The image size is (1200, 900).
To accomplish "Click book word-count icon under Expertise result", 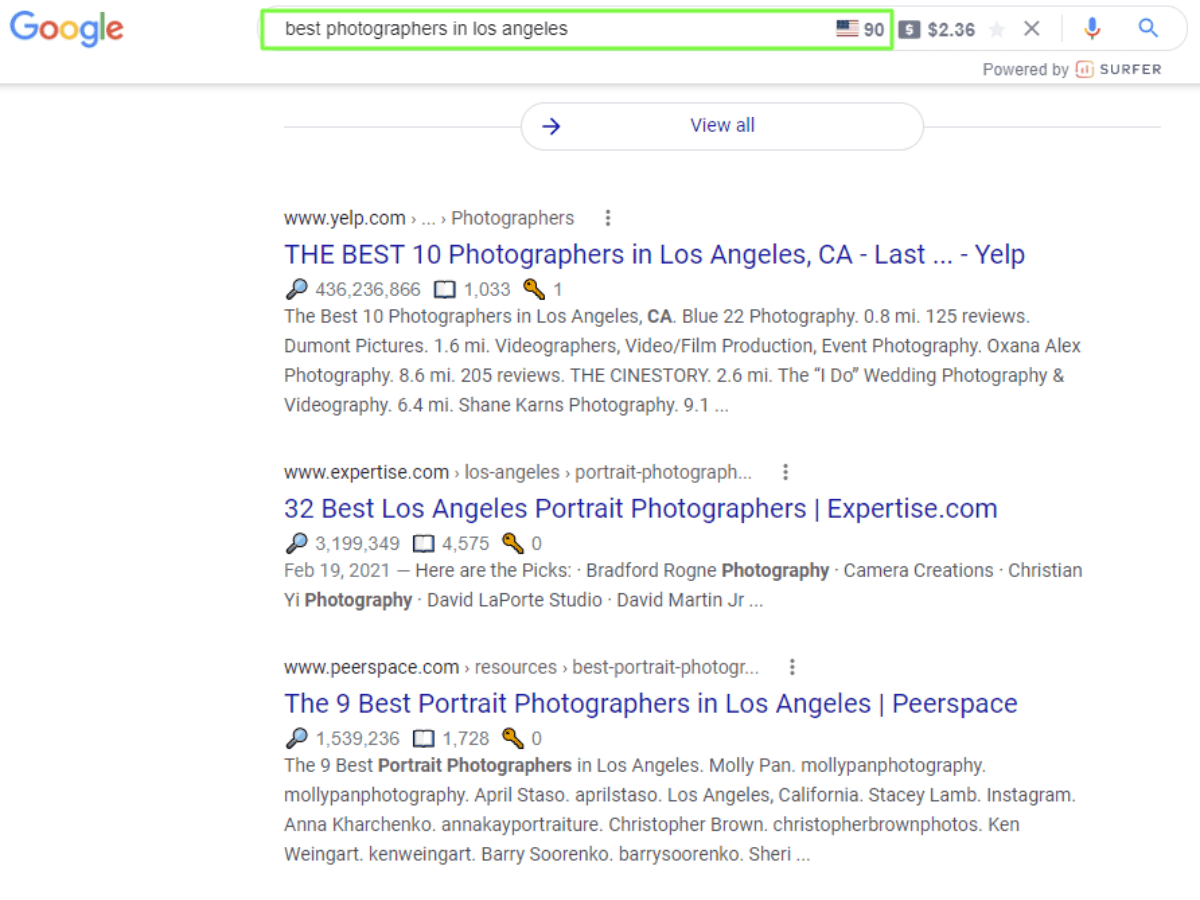I will [x=424, y=544].
